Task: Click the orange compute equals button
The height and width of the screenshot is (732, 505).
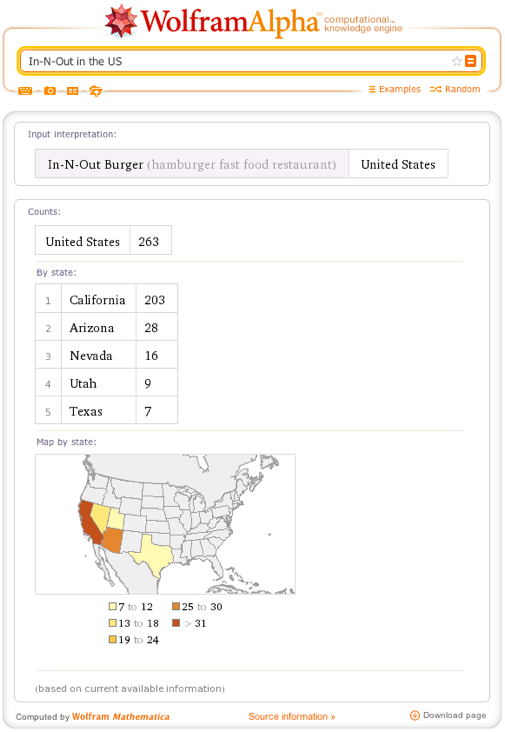Action: [470, 61]
